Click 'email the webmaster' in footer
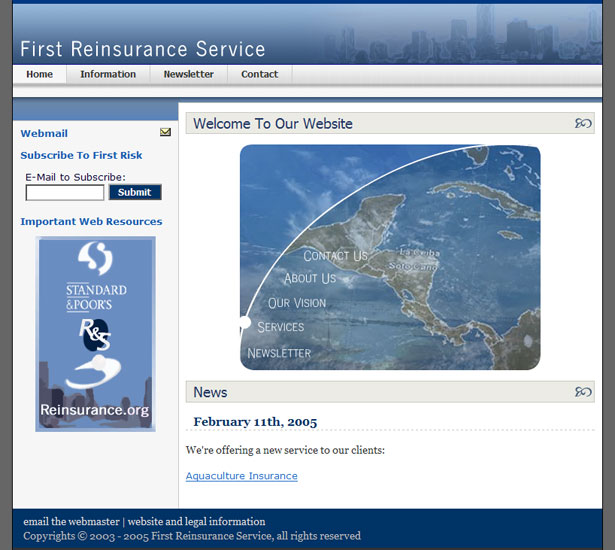The image size is (615, 550). coord(71,521)
